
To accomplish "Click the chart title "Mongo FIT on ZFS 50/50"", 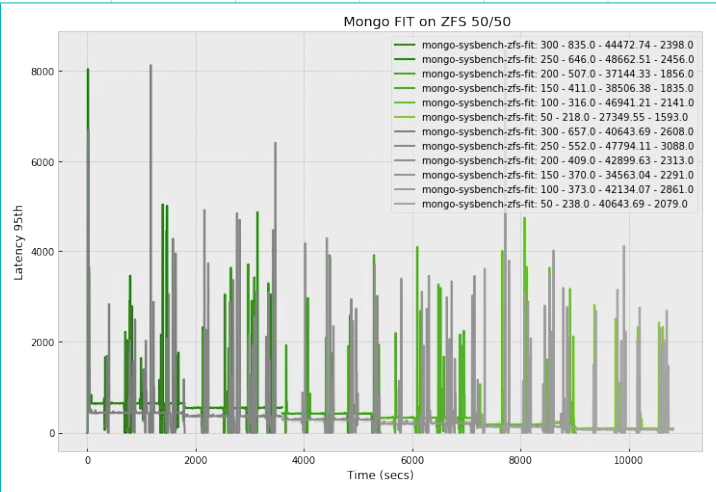I will coord(427,21).
